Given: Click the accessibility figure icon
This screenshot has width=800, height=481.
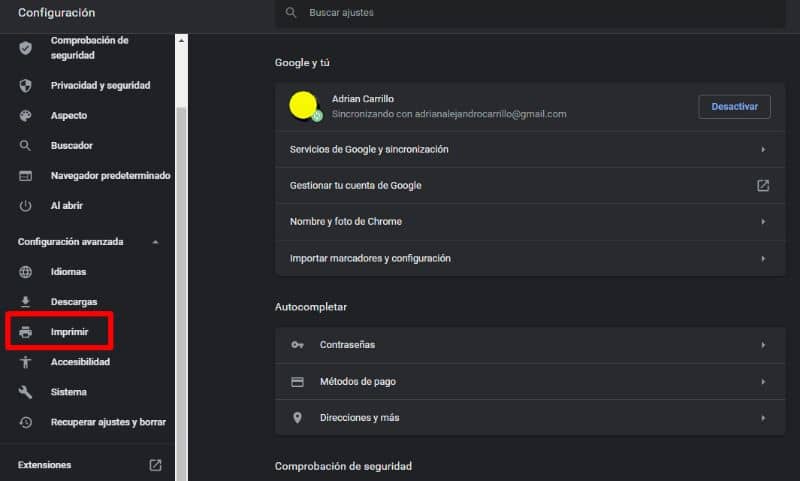Looking at the screenshot, I should coord(26,362).
